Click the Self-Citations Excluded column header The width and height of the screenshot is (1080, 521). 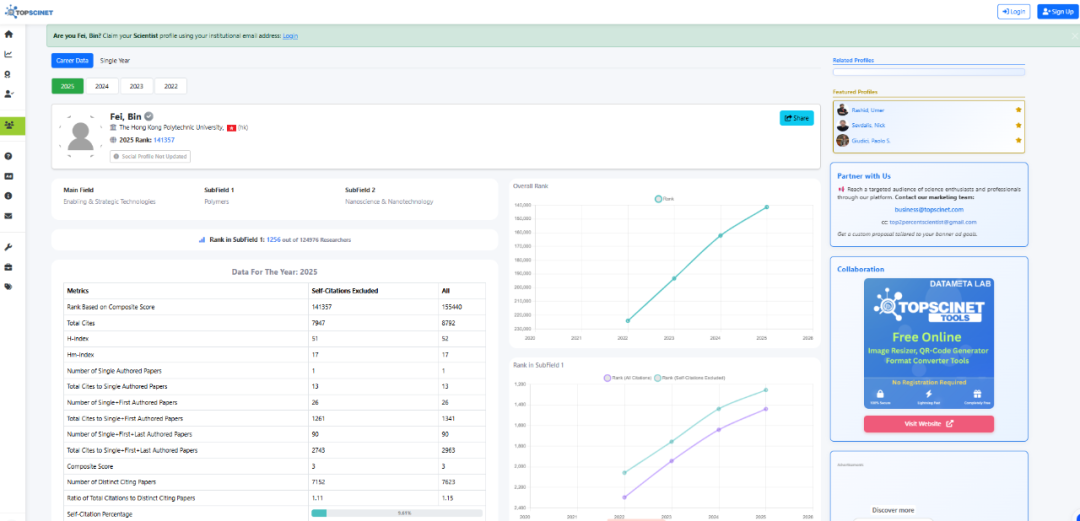tap(345, 291)
